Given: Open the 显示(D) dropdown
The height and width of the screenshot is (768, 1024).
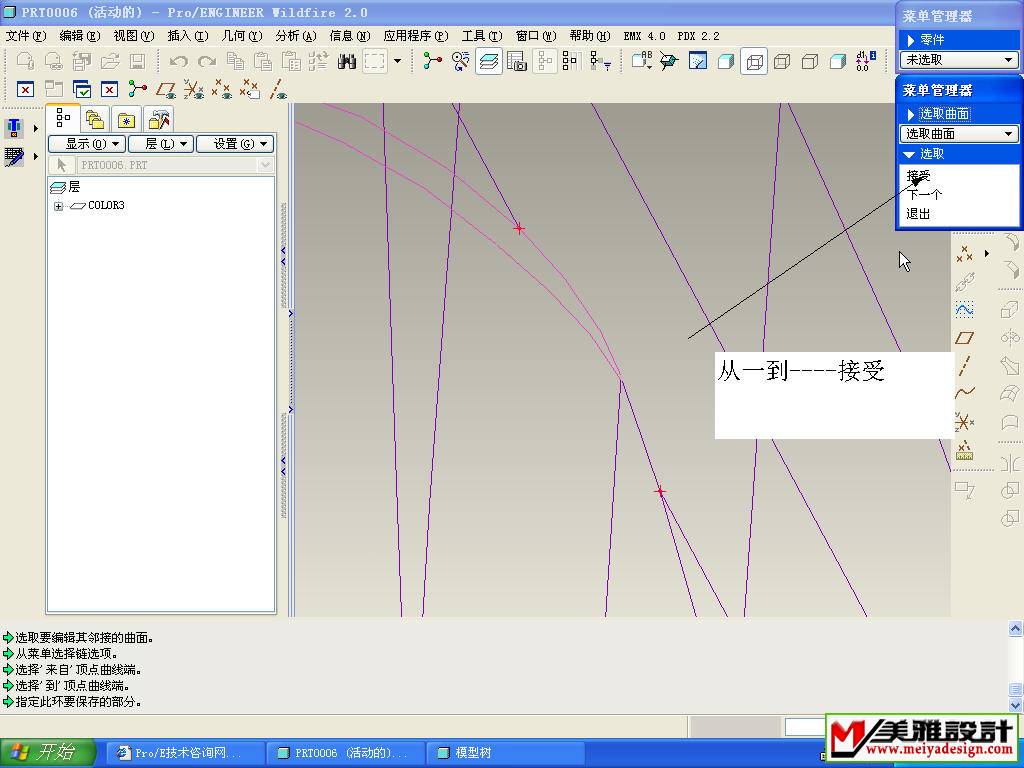Looking at the screenshot, I should point(87,144).
